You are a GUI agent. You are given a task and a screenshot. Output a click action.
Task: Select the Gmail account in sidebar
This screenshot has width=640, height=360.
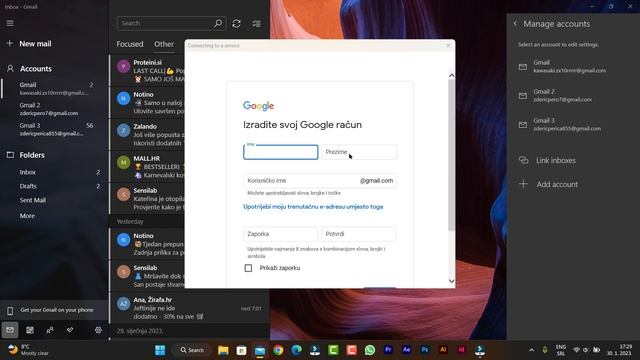pos(54,89)
